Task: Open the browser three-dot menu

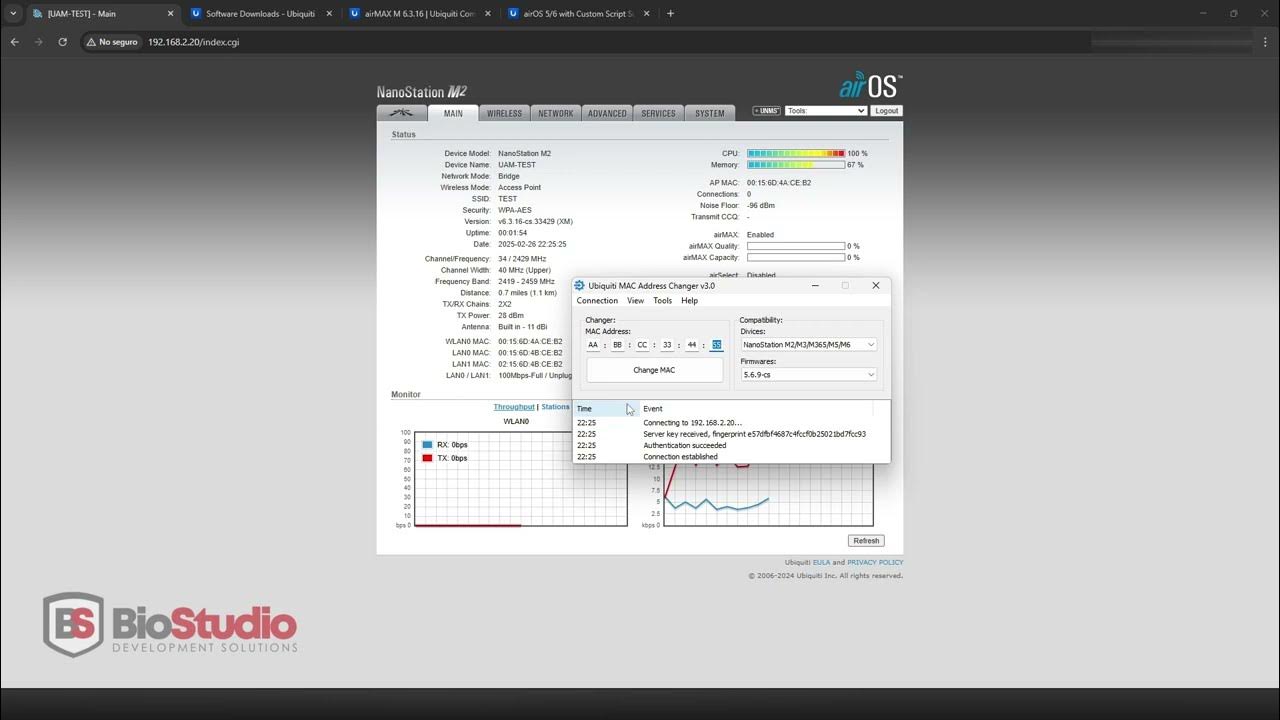Action: 1265,42
